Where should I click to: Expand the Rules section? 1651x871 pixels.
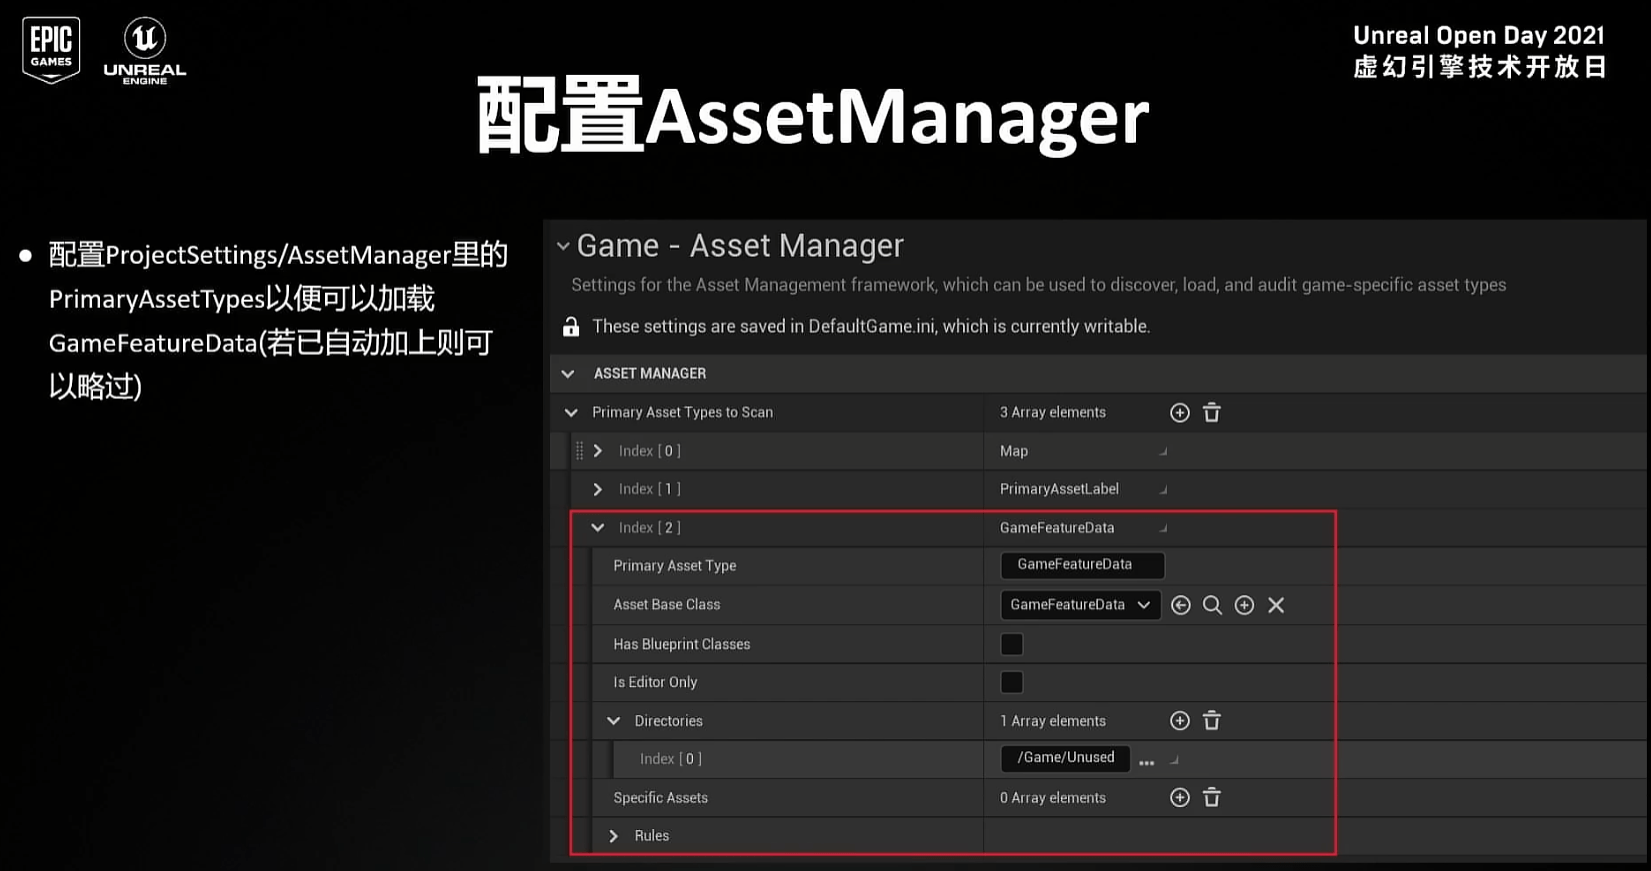(x=614, y=836)
